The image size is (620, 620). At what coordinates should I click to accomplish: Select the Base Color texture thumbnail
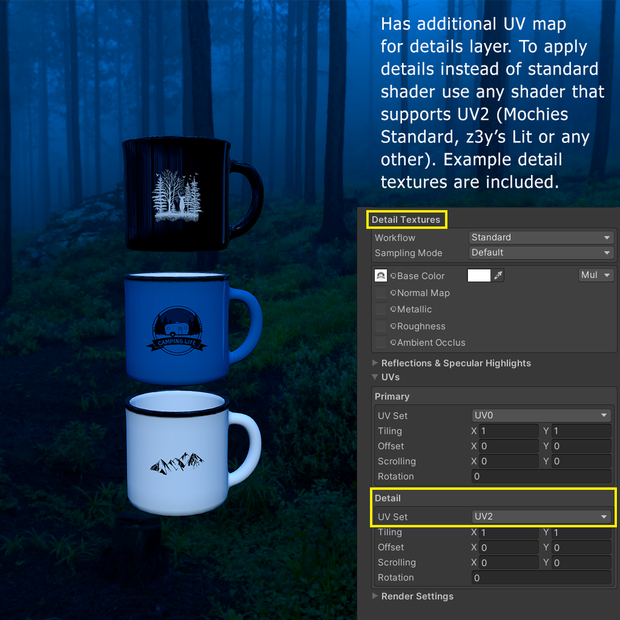(381, 276)
